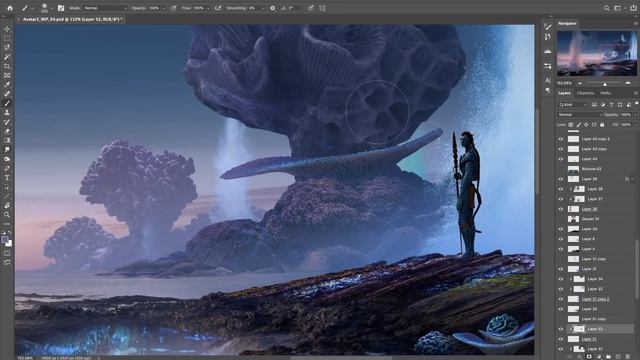Filter layers by pixel layers icon

[x=594, y=105]
